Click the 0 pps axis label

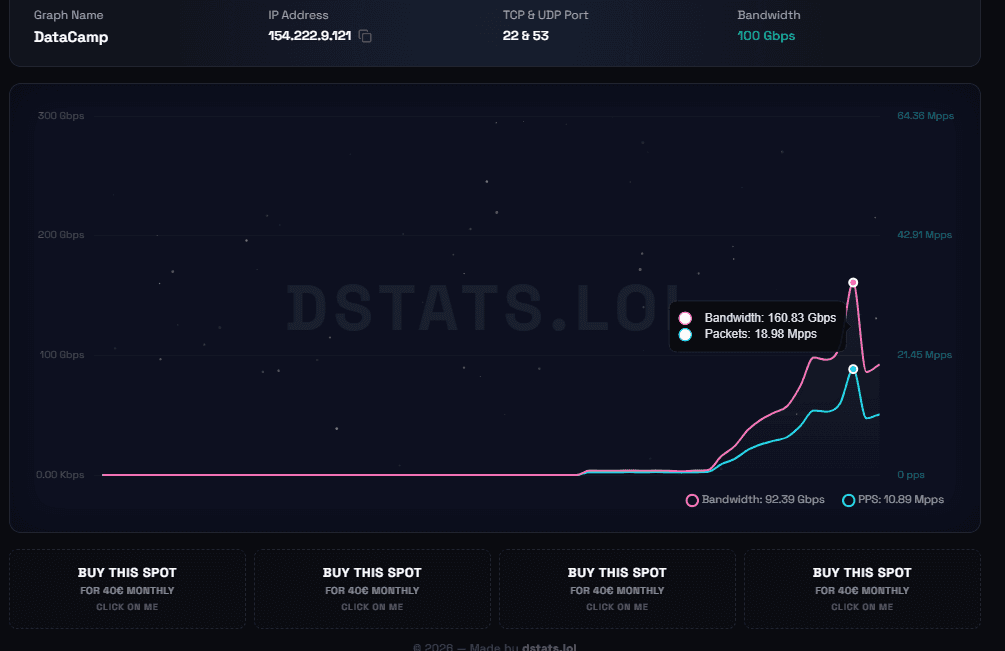point(911,475)
